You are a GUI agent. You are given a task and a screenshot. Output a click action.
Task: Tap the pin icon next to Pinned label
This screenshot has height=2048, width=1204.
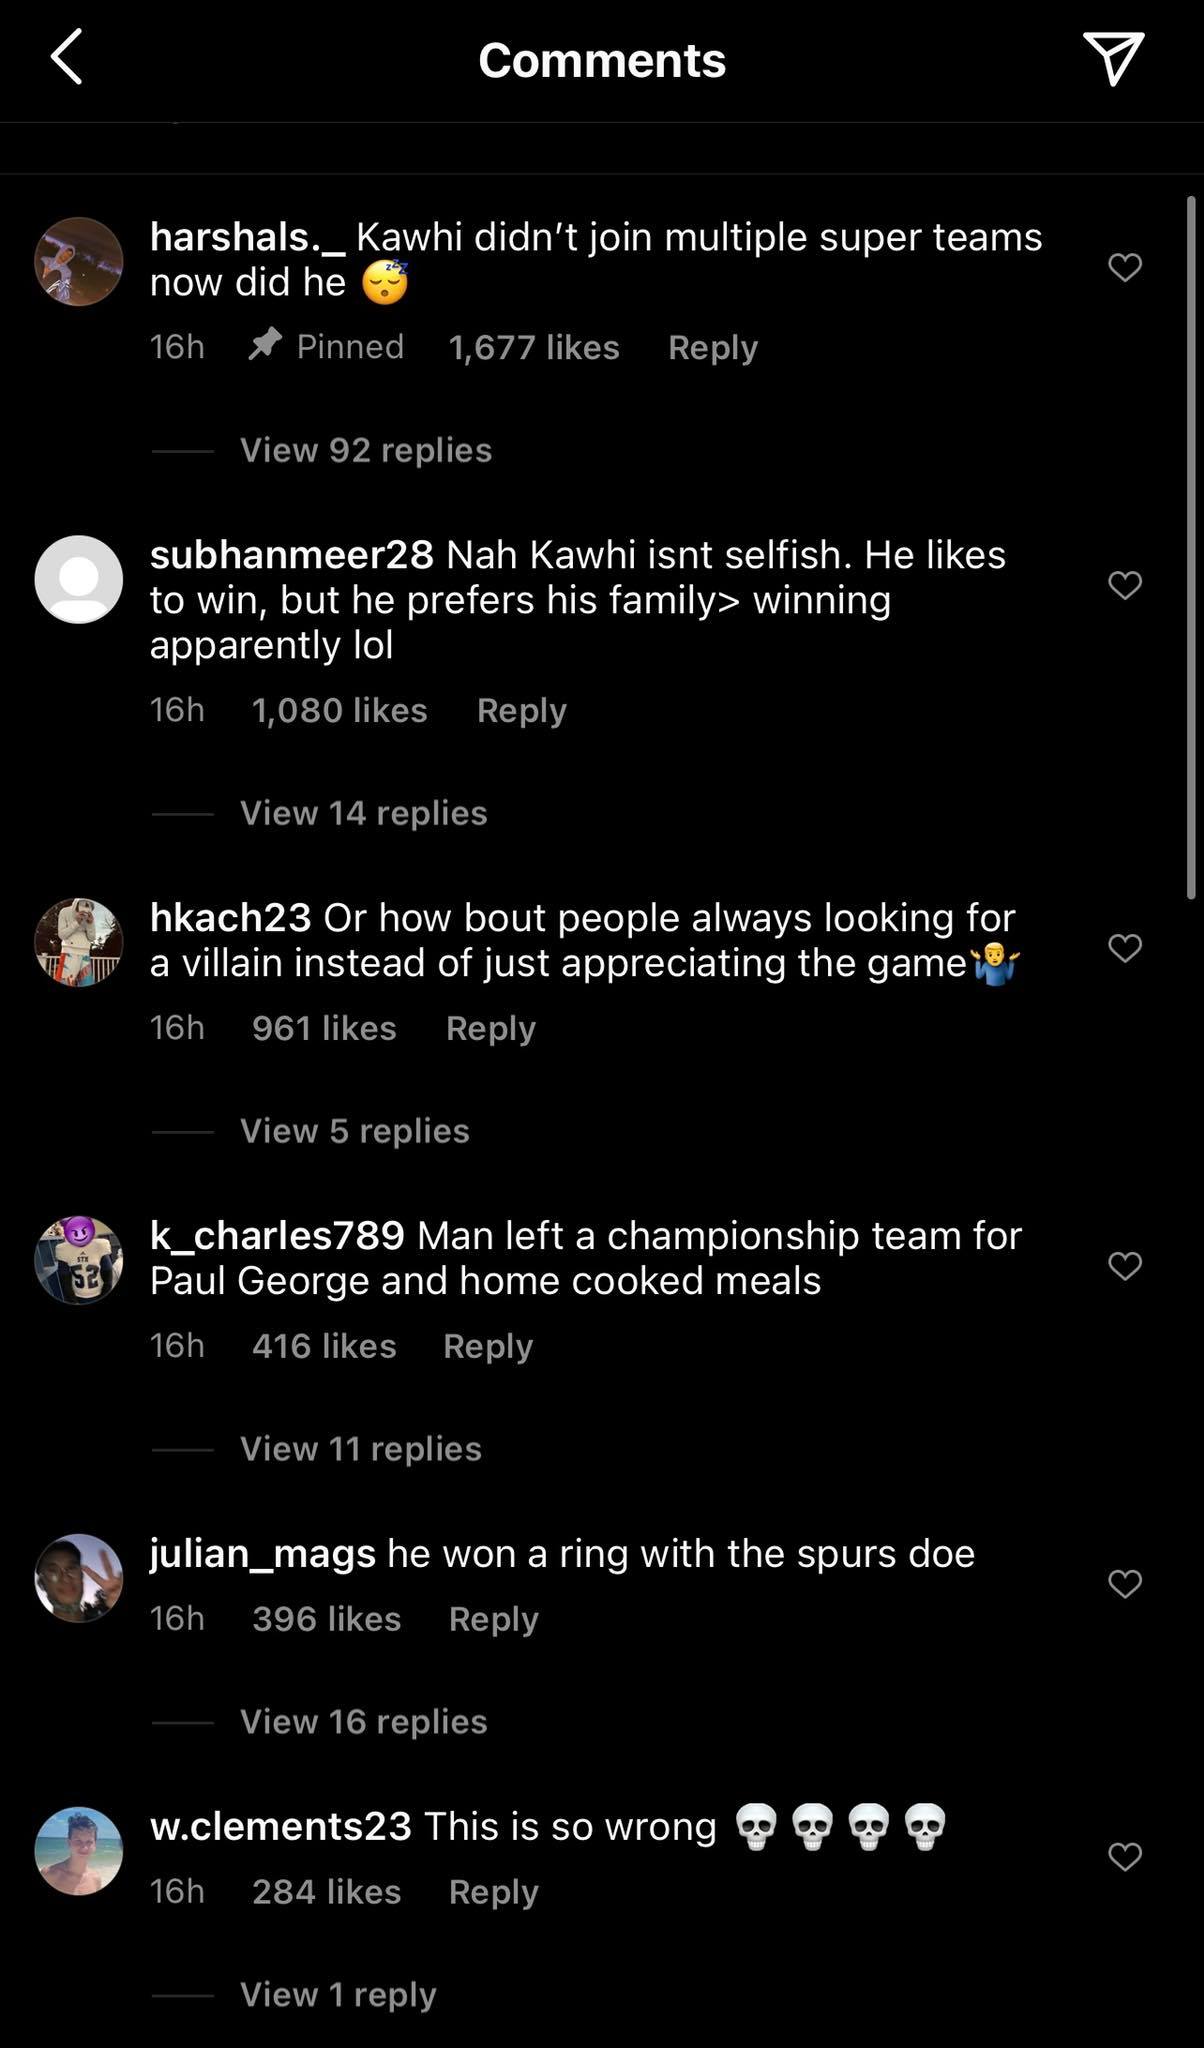pyautogui.click(x=266, y=346)
